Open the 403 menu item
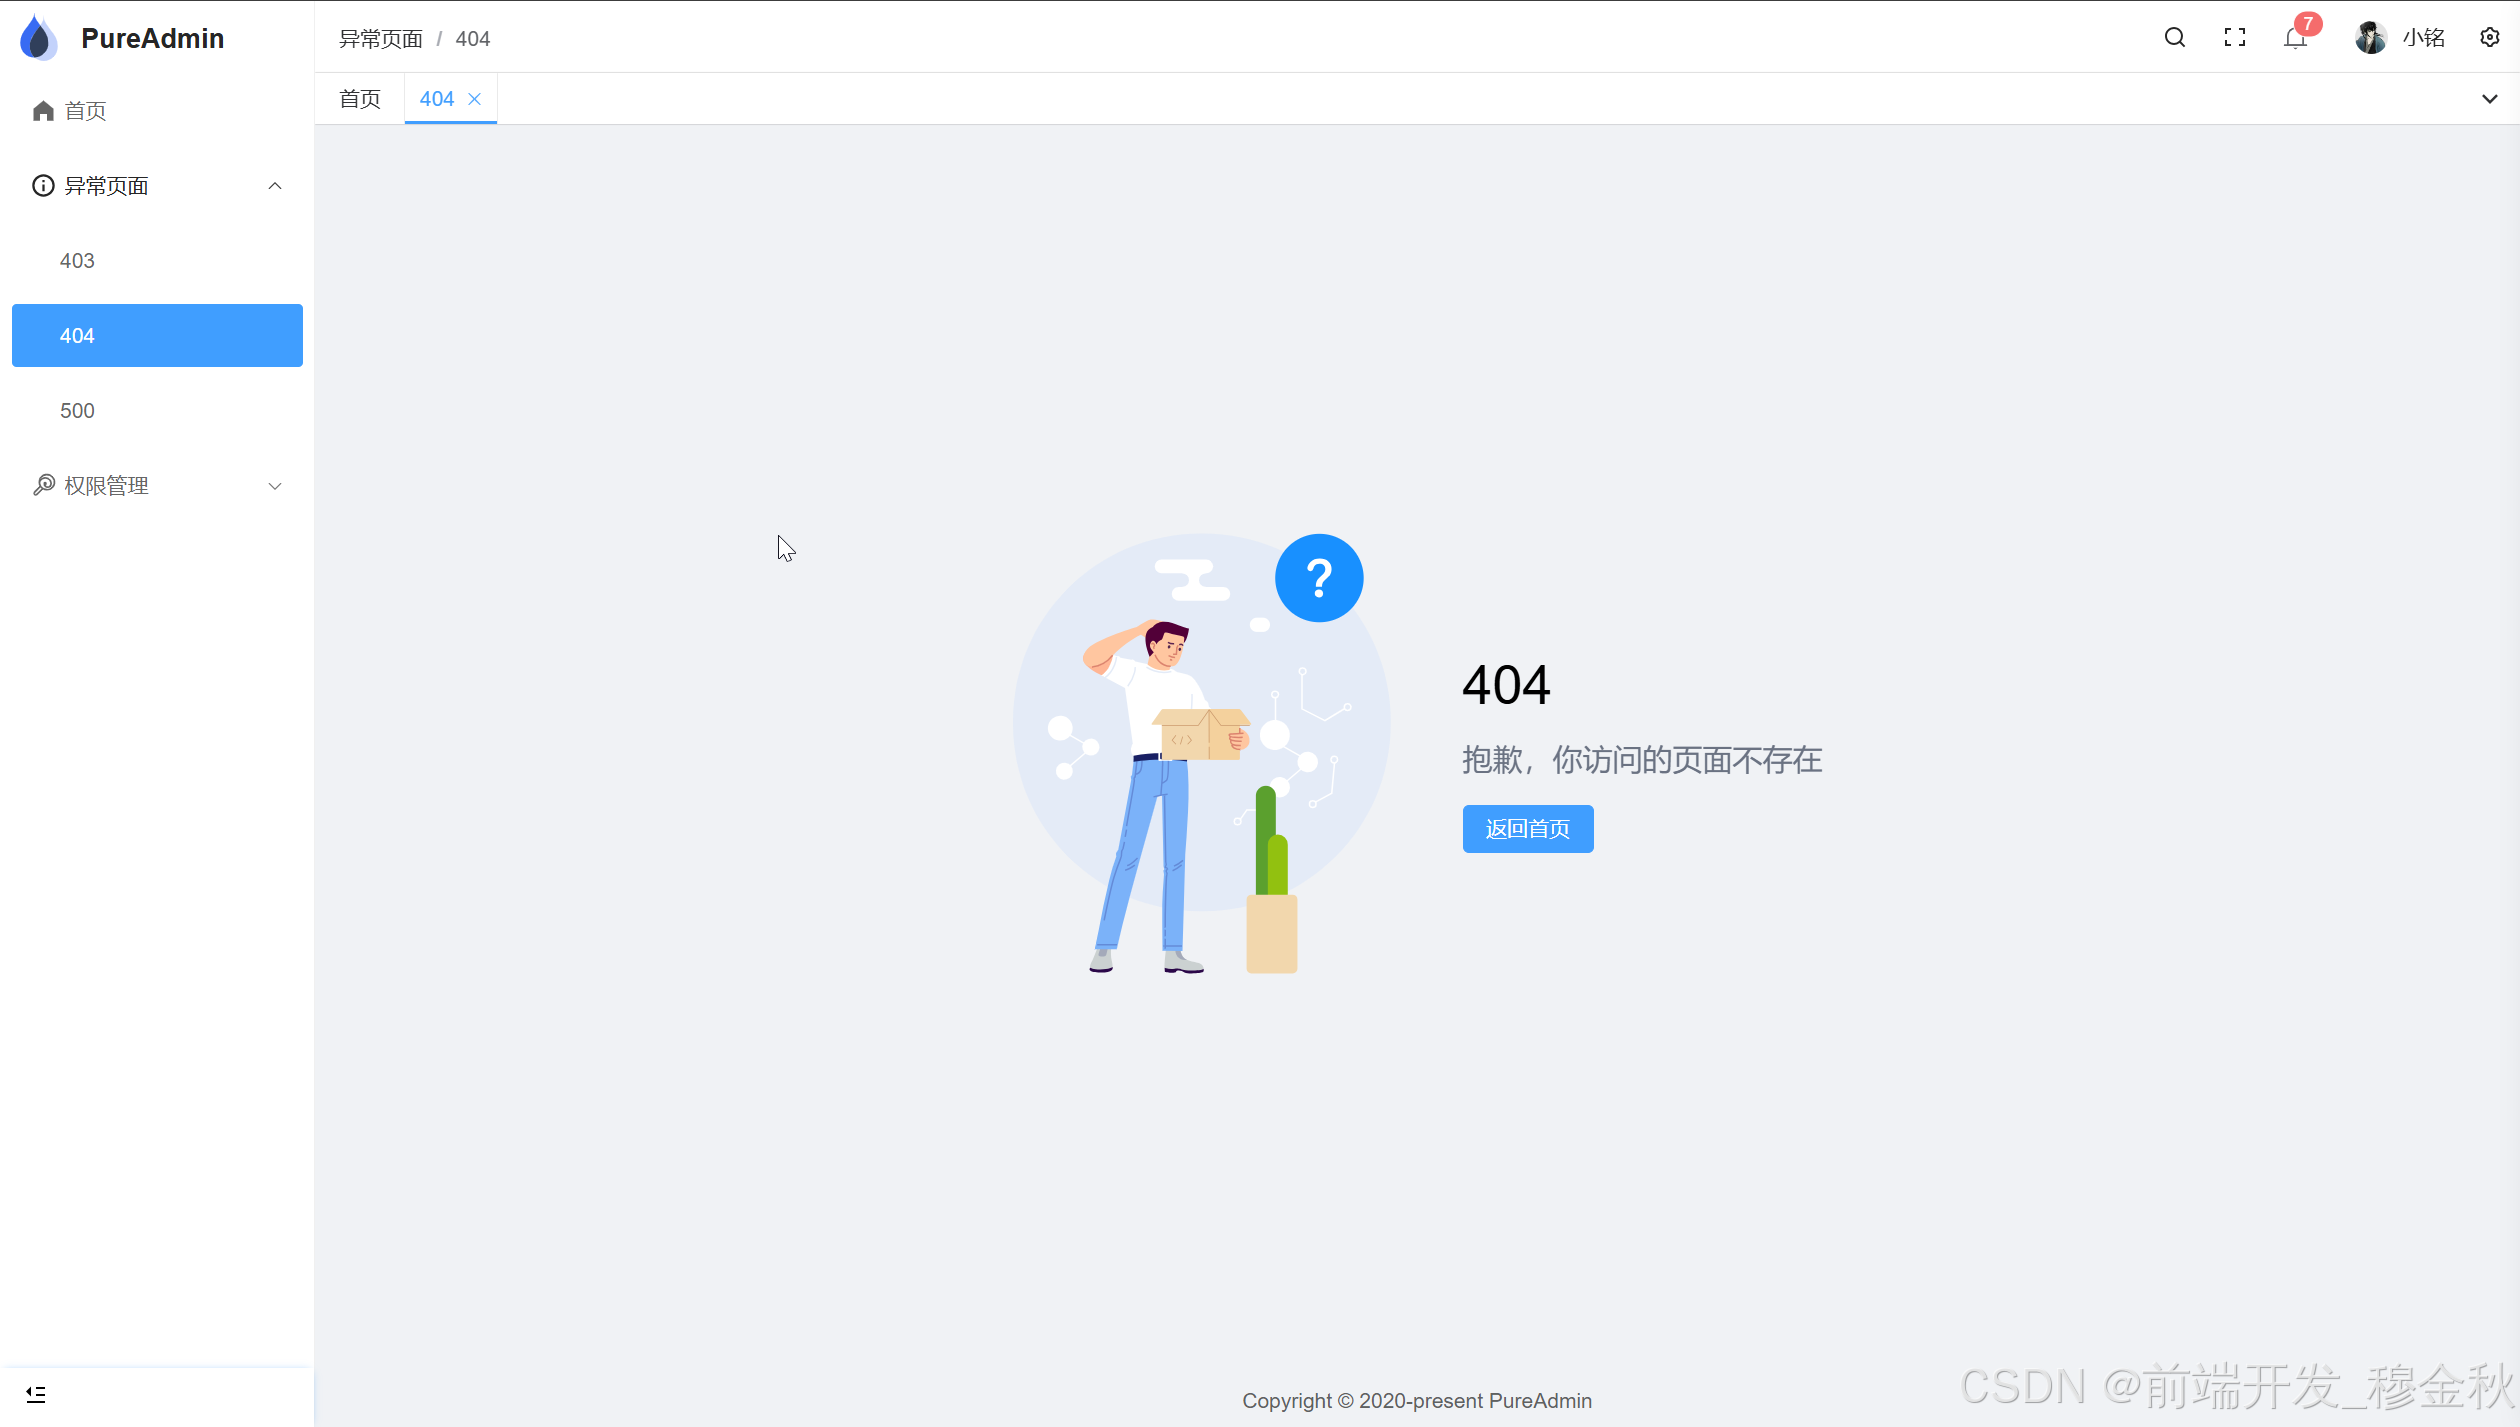This screenshot has width=2520, height=1427. pyautogui.click(x=77, y=261)
